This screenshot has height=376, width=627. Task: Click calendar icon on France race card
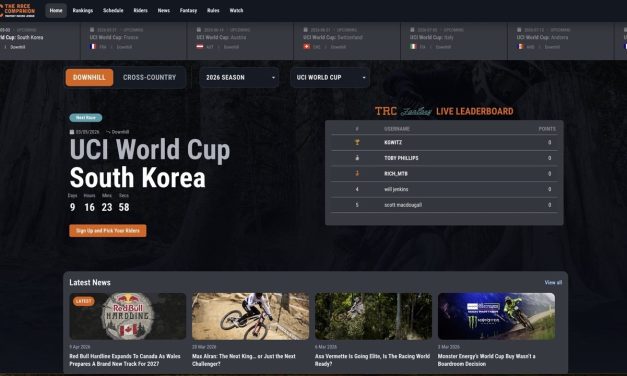tap(92, 30)
